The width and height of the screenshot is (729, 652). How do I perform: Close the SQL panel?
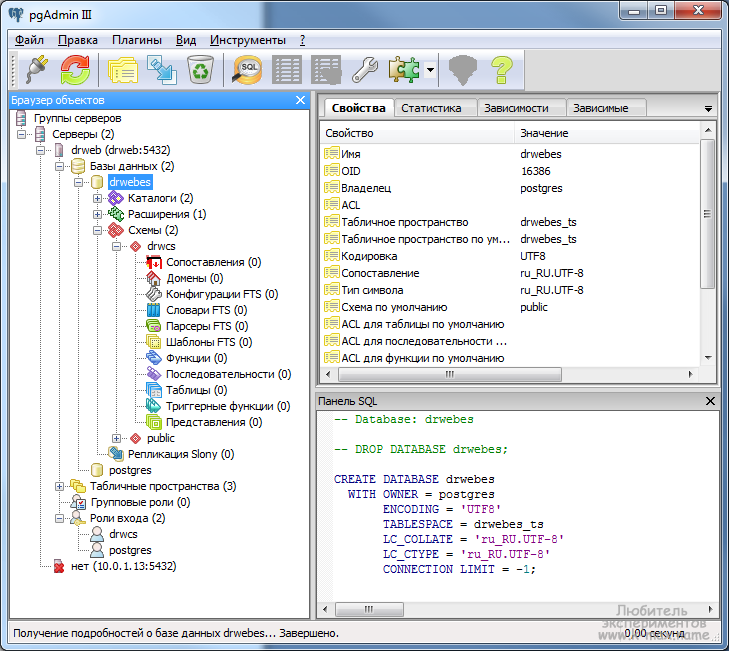point(710,401)
